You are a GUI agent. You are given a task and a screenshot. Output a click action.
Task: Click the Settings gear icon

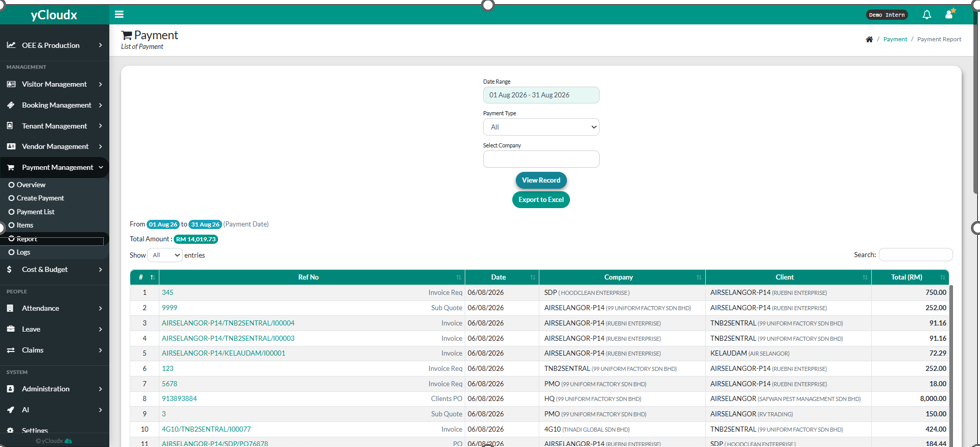[x=10, y=431]
